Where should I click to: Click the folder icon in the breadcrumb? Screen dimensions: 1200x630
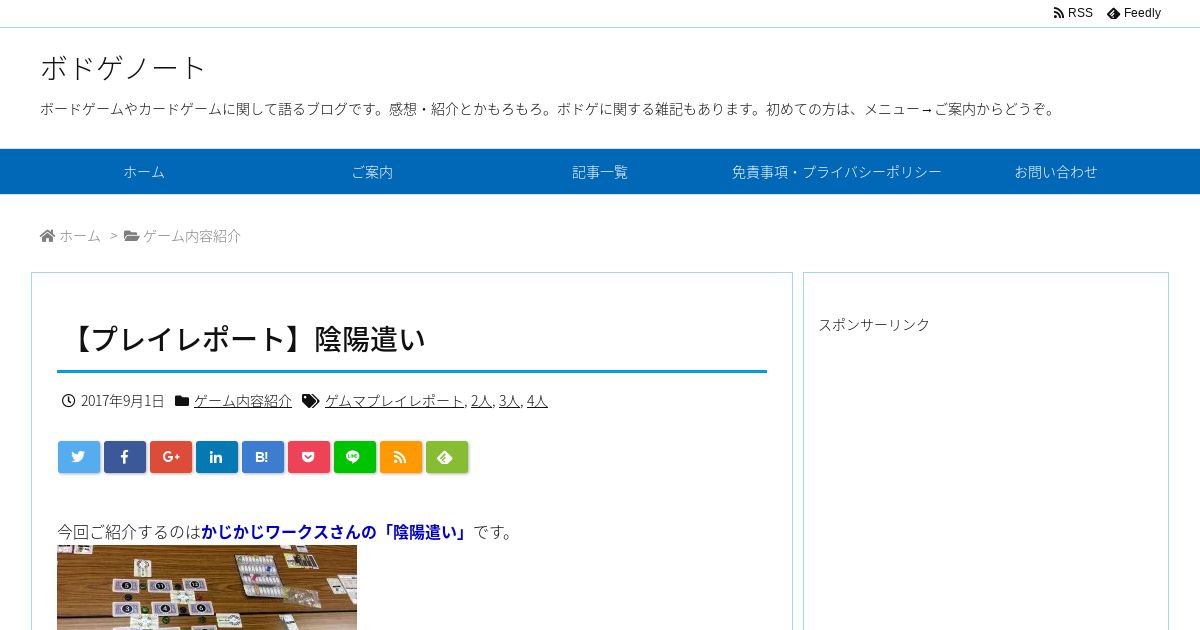[x=131, y=236]
